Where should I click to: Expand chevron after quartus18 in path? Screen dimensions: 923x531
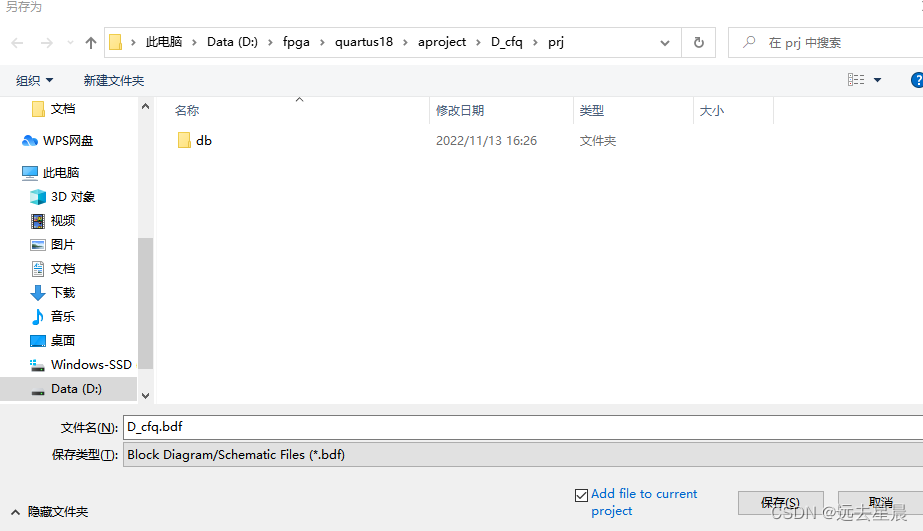tap(405, 42)
